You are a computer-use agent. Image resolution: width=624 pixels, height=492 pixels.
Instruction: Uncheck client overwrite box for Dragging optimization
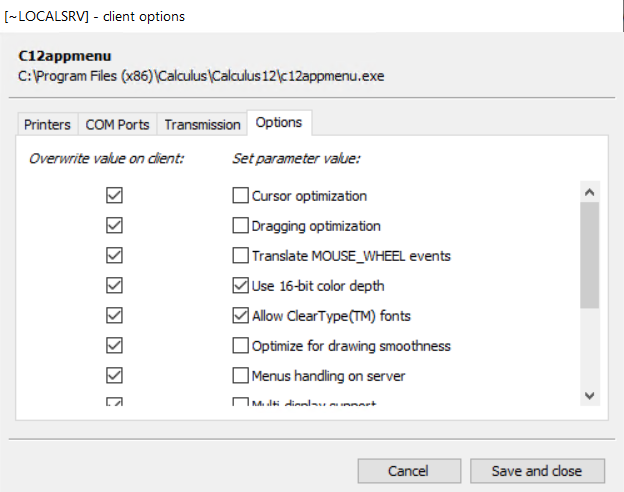click(x=114, y=226)
